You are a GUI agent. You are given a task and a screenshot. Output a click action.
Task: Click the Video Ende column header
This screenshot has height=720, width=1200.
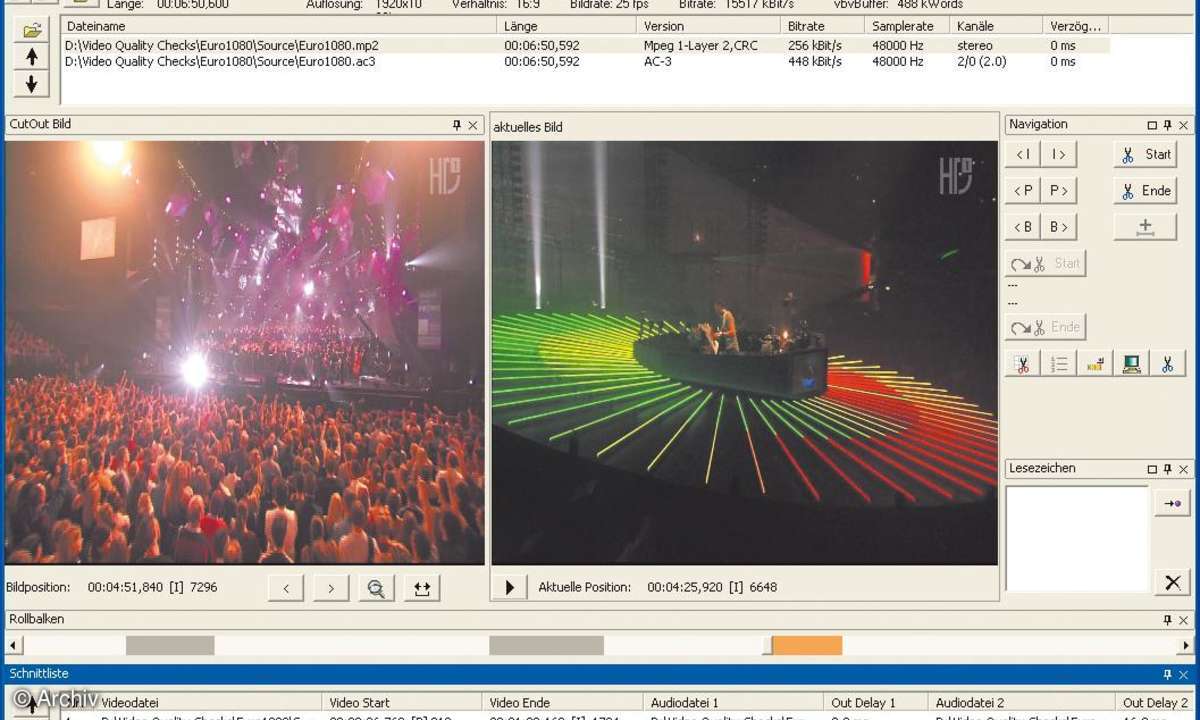(563, 703)
